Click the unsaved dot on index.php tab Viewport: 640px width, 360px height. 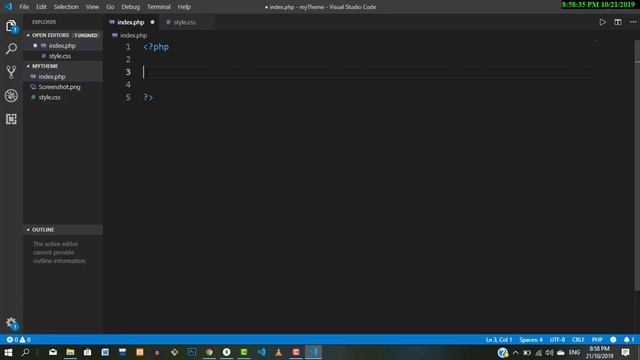tap(153, 22)
